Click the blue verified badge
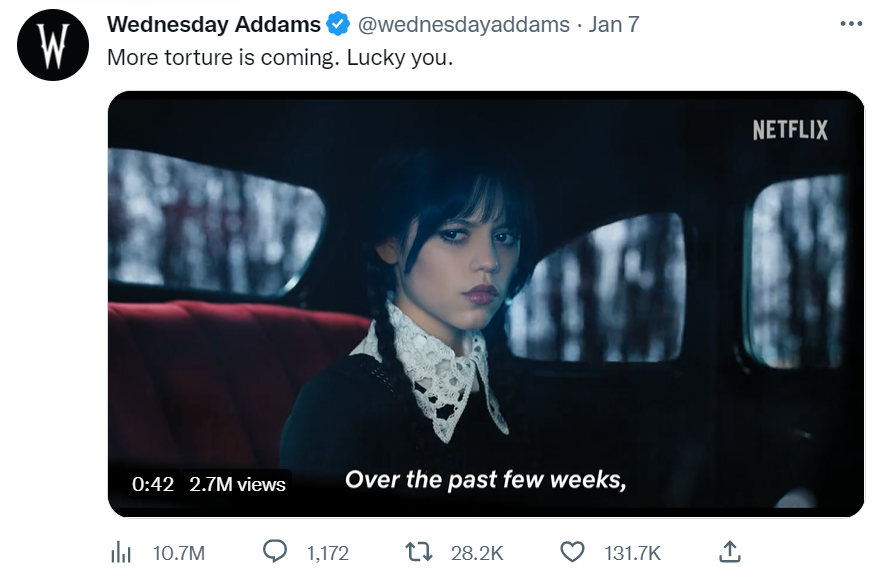The image size is (880, 574). [338, 24]
